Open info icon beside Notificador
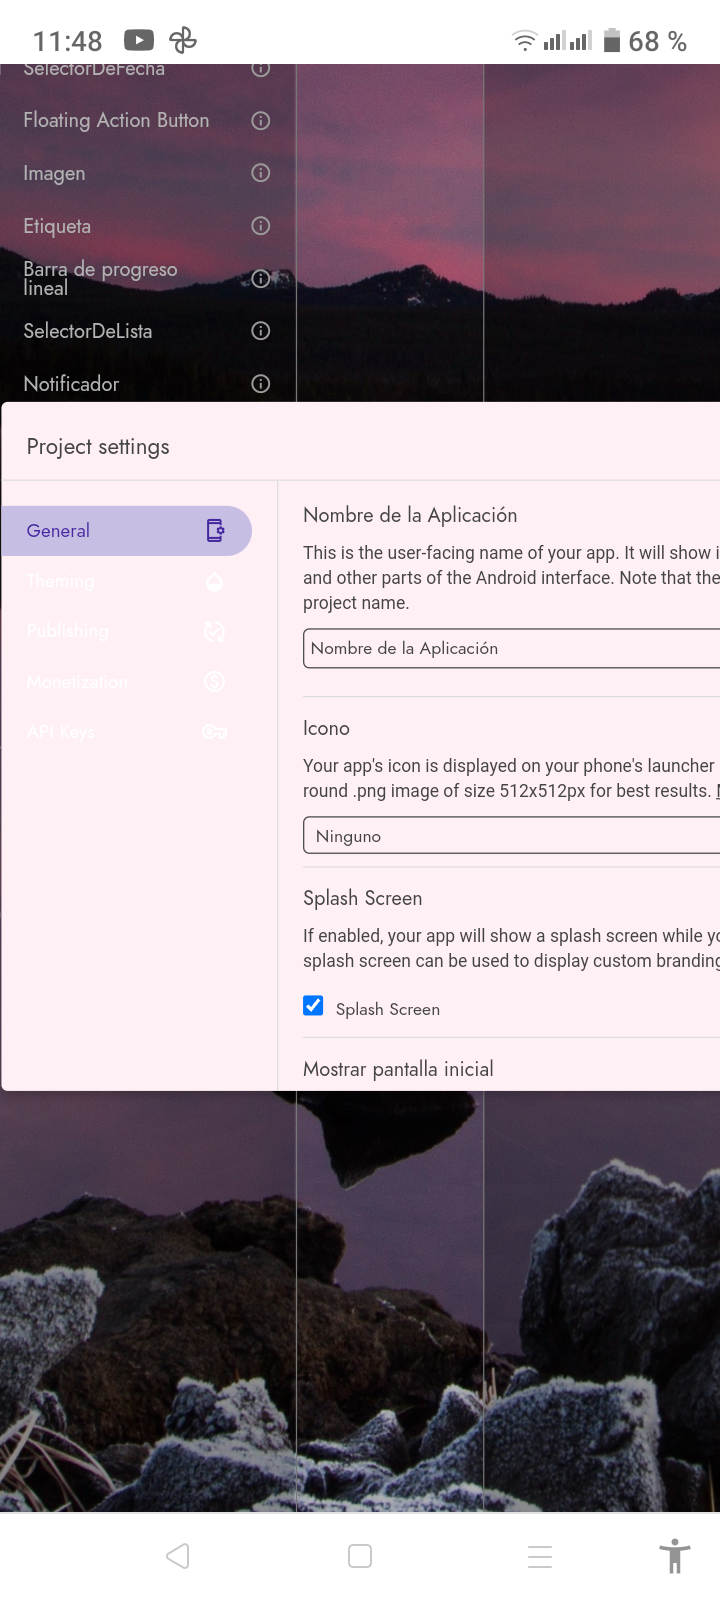720x1600 pixels. (261, 384)
